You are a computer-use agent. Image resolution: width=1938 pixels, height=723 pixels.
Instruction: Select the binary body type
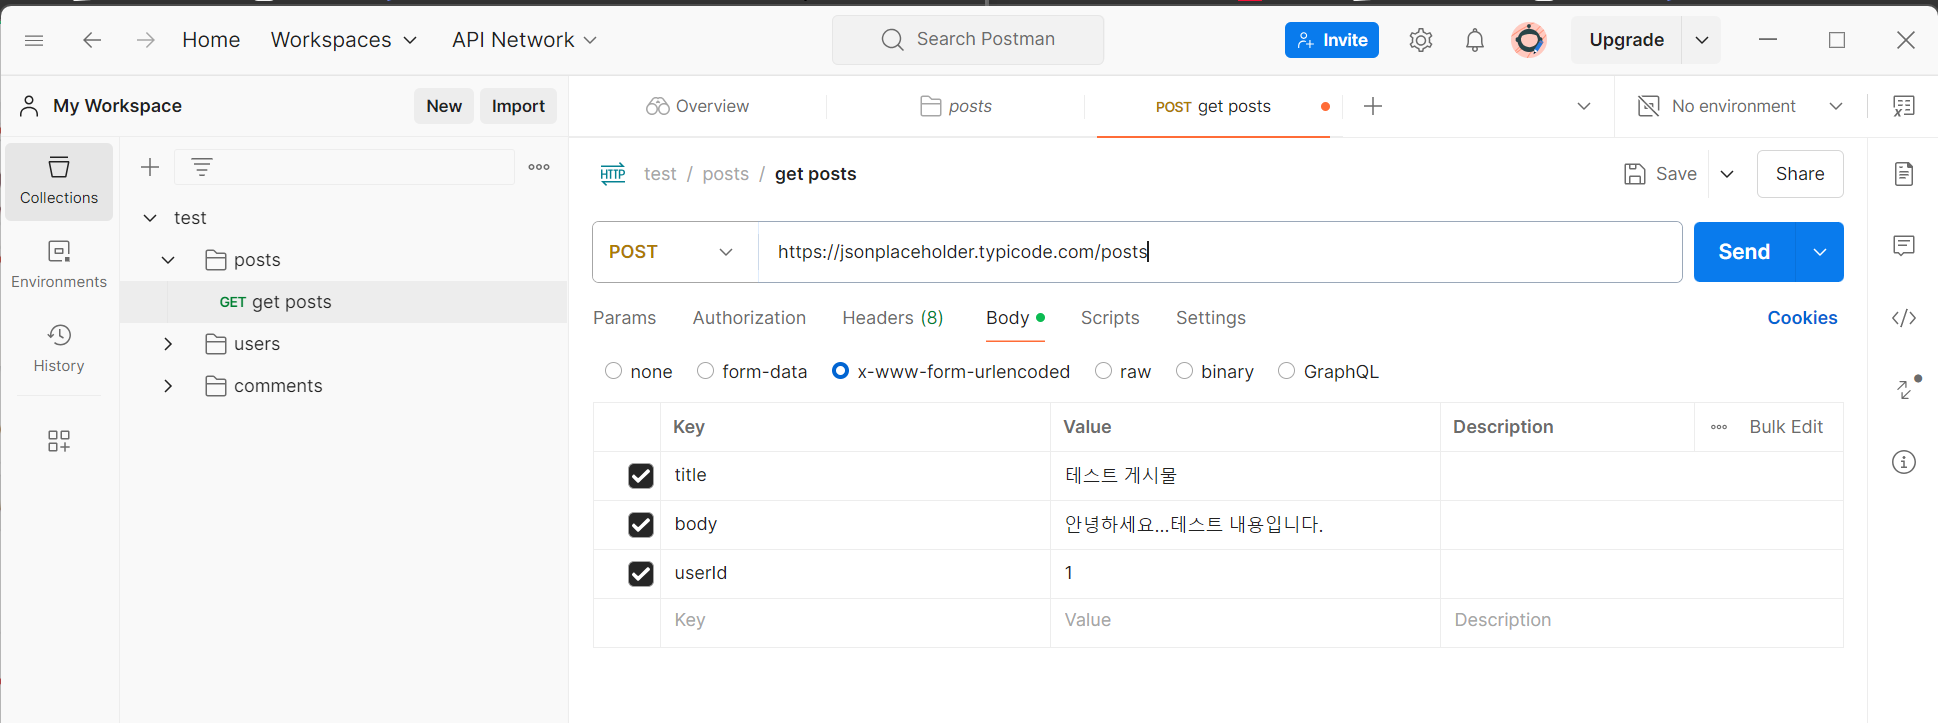click(1185, 371)
